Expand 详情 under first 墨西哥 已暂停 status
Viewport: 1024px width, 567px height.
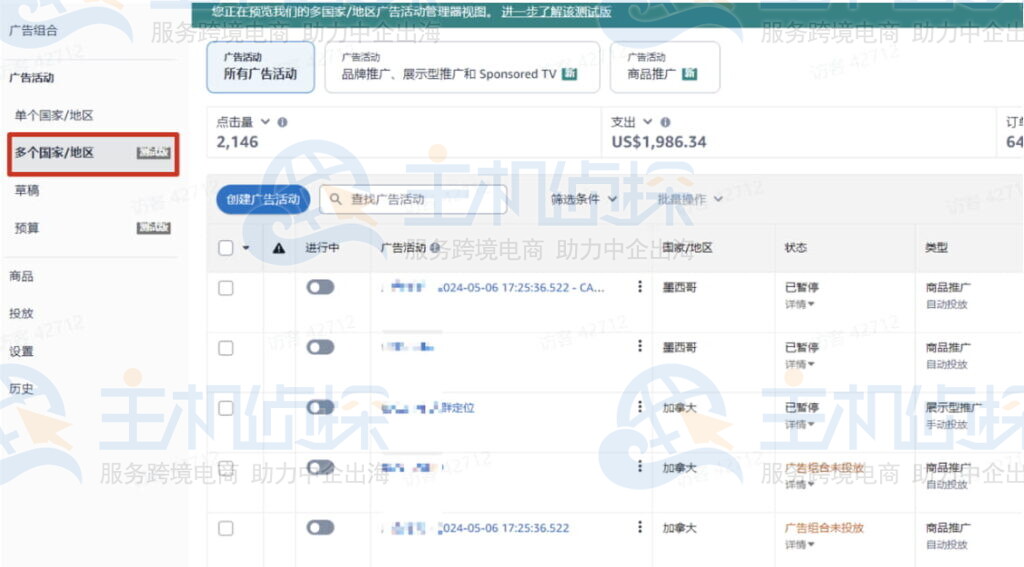coord(799,304)
